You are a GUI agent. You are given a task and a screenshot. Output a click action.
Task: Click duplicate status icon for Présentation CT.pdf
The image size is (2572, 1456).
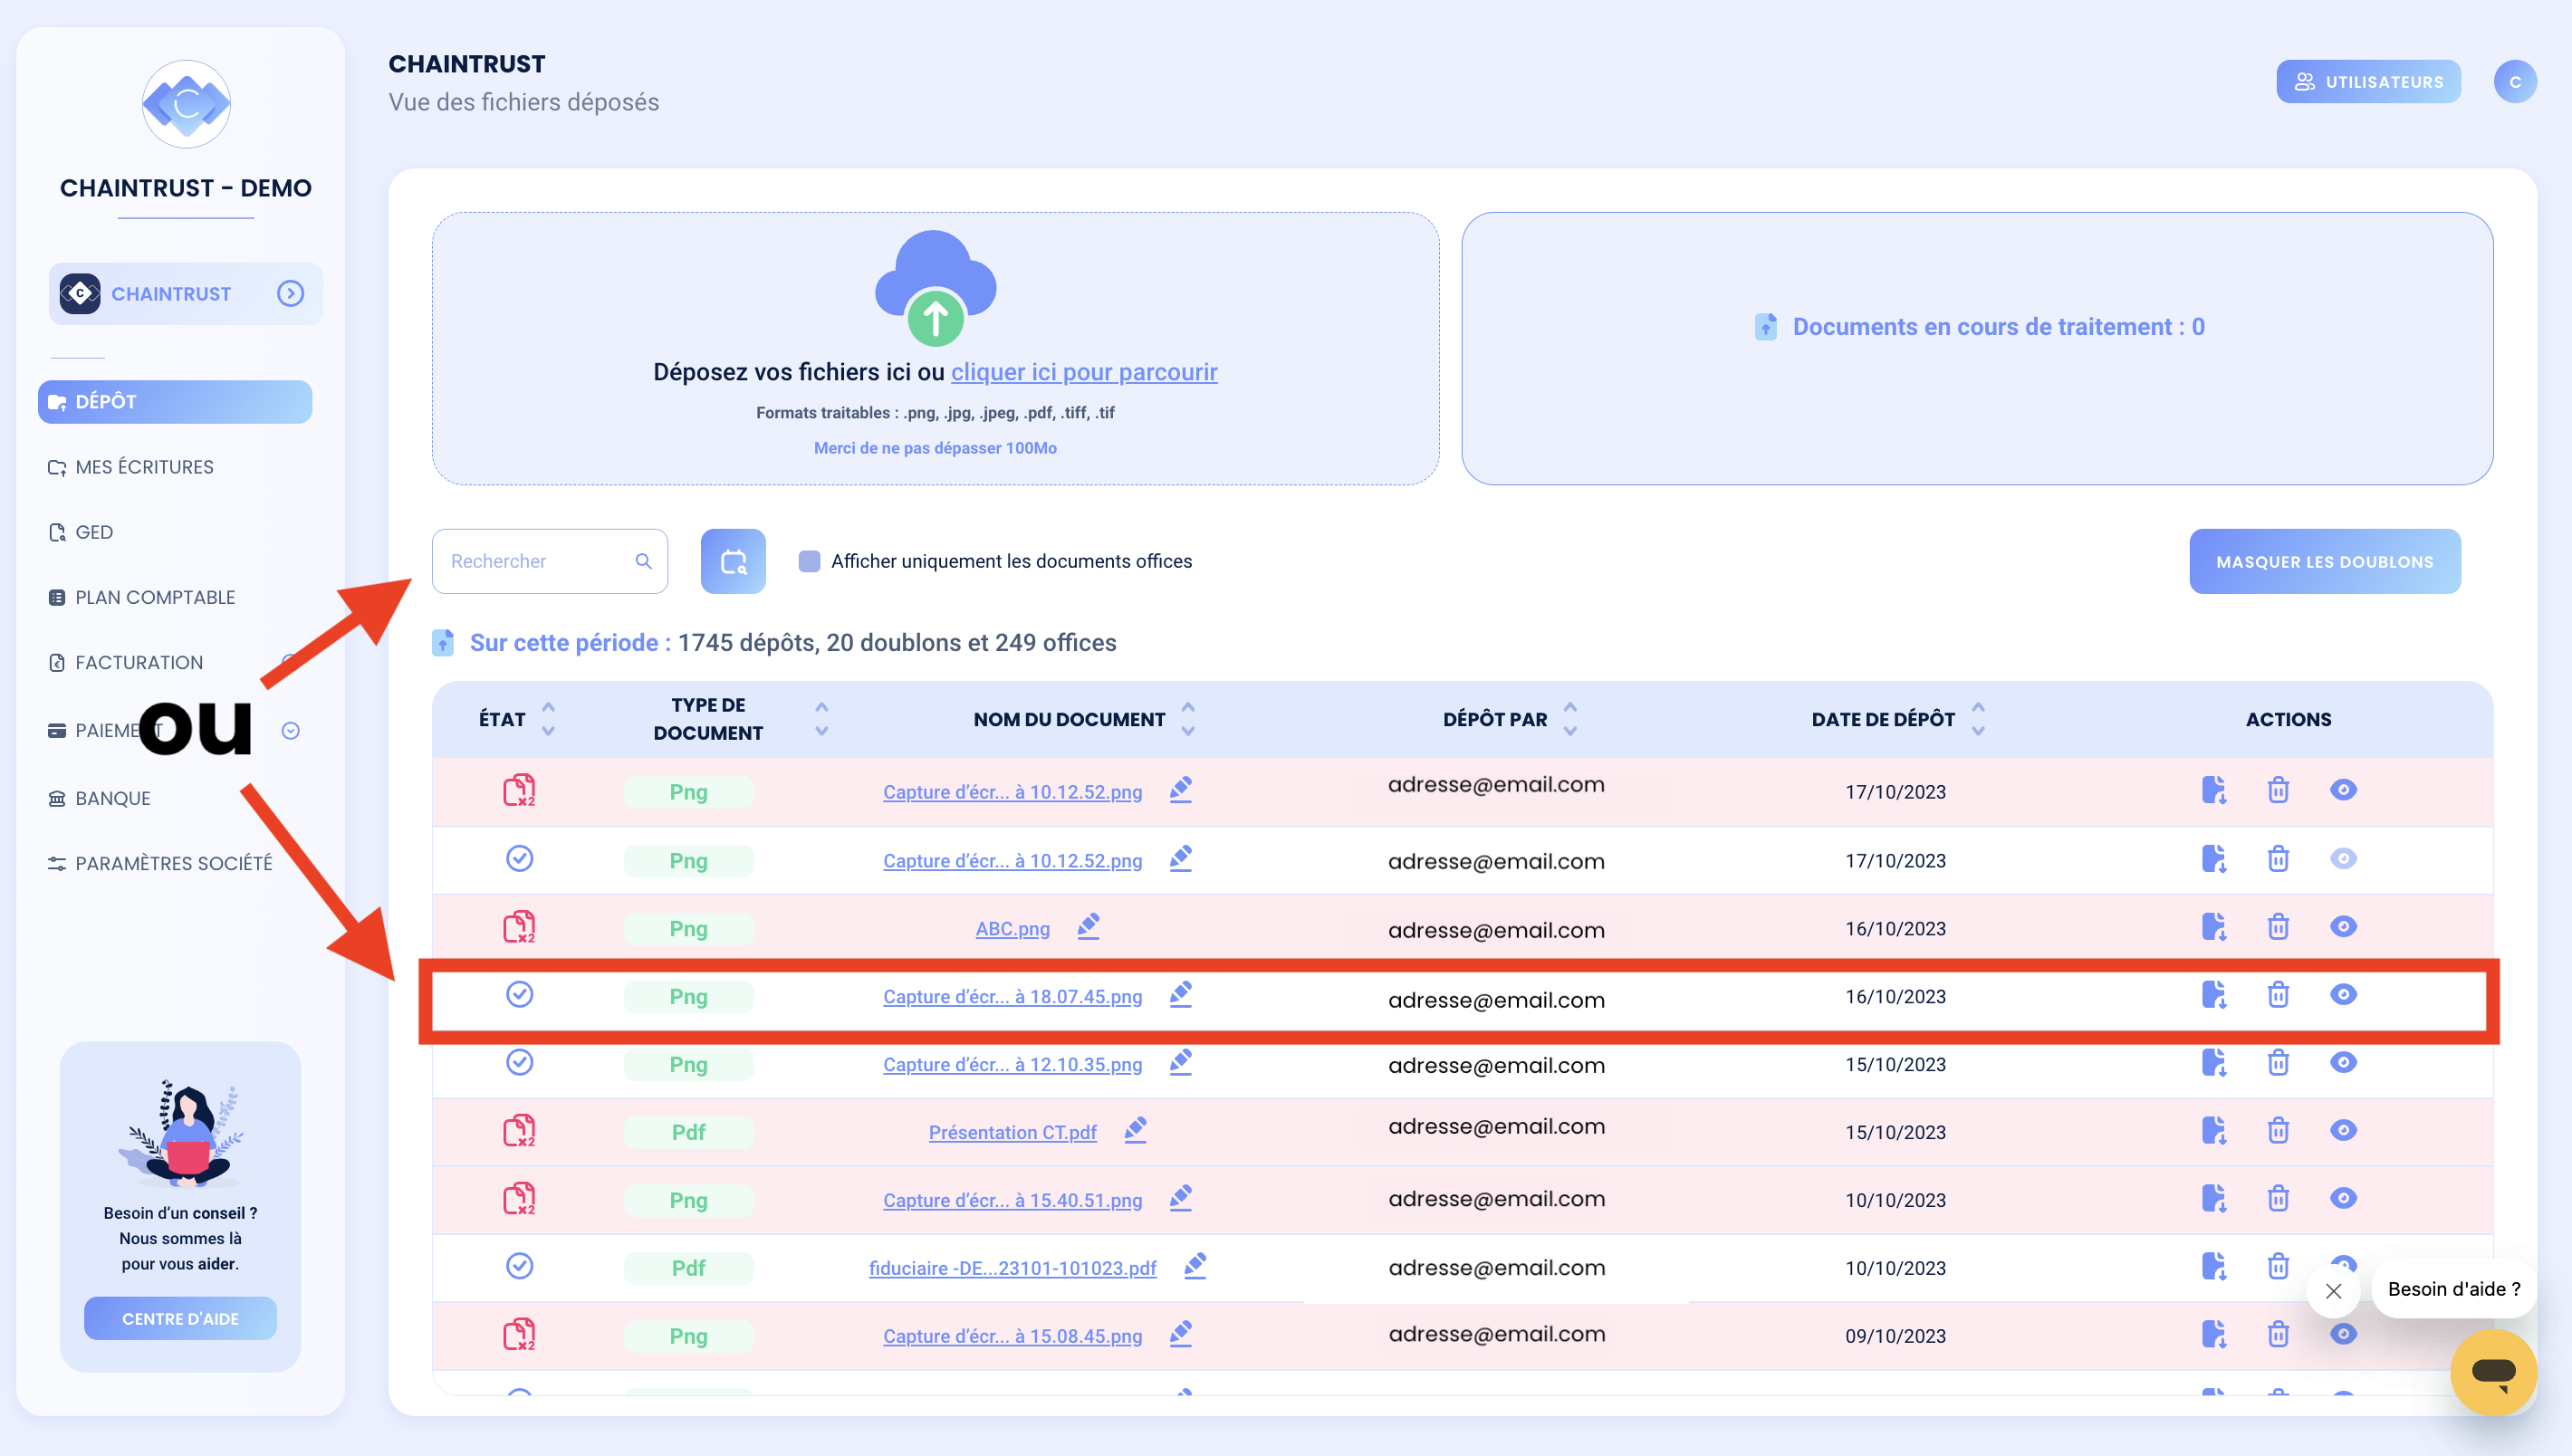click(519, 1131)
